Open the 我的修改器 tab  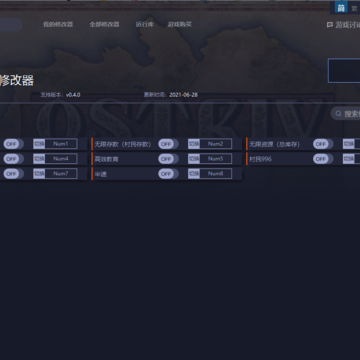coord(58,24)
